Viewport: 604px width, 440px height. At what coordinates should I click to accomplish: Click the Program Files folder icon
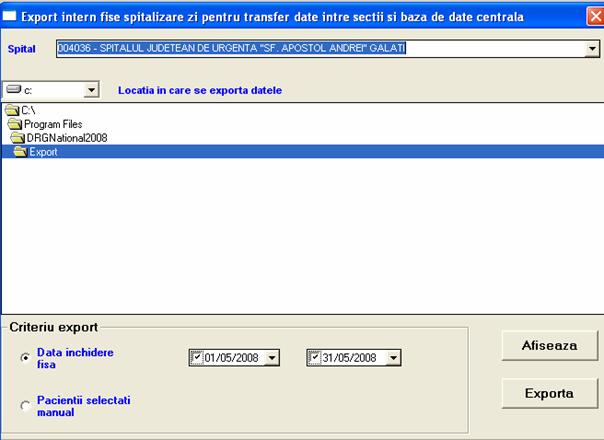point(16,123)
